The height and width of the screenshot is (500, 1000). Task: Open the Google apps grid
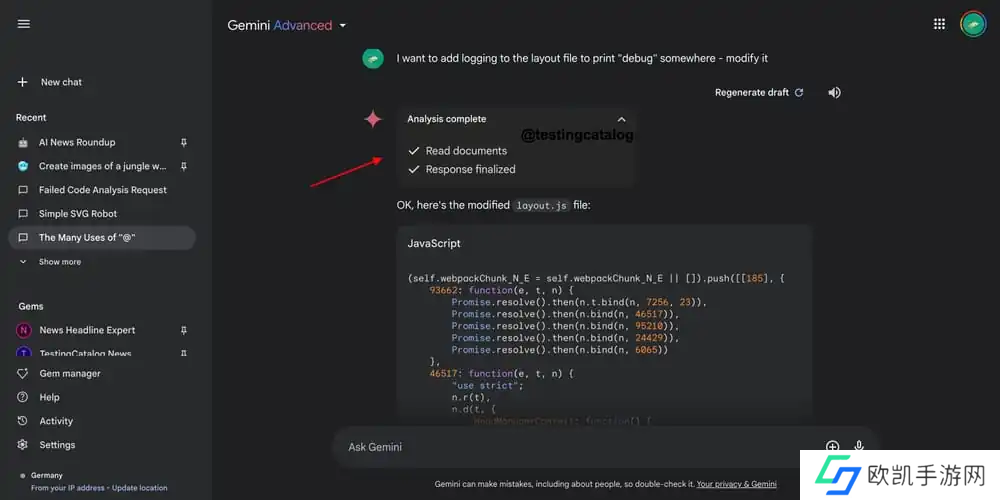(x=939, y=24)
